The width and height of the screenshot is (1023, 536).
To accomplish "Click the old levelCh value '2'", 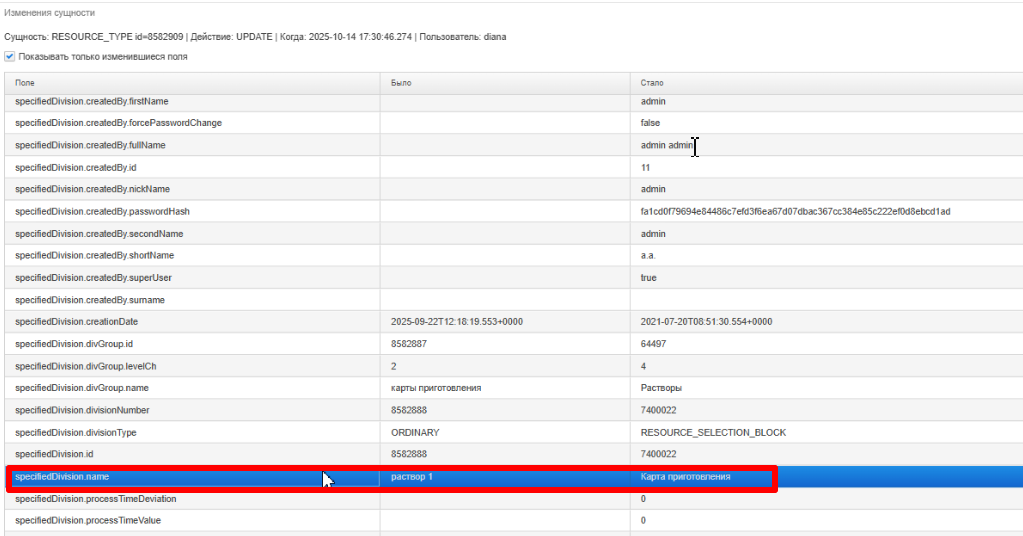I will [x=393, y=366].
